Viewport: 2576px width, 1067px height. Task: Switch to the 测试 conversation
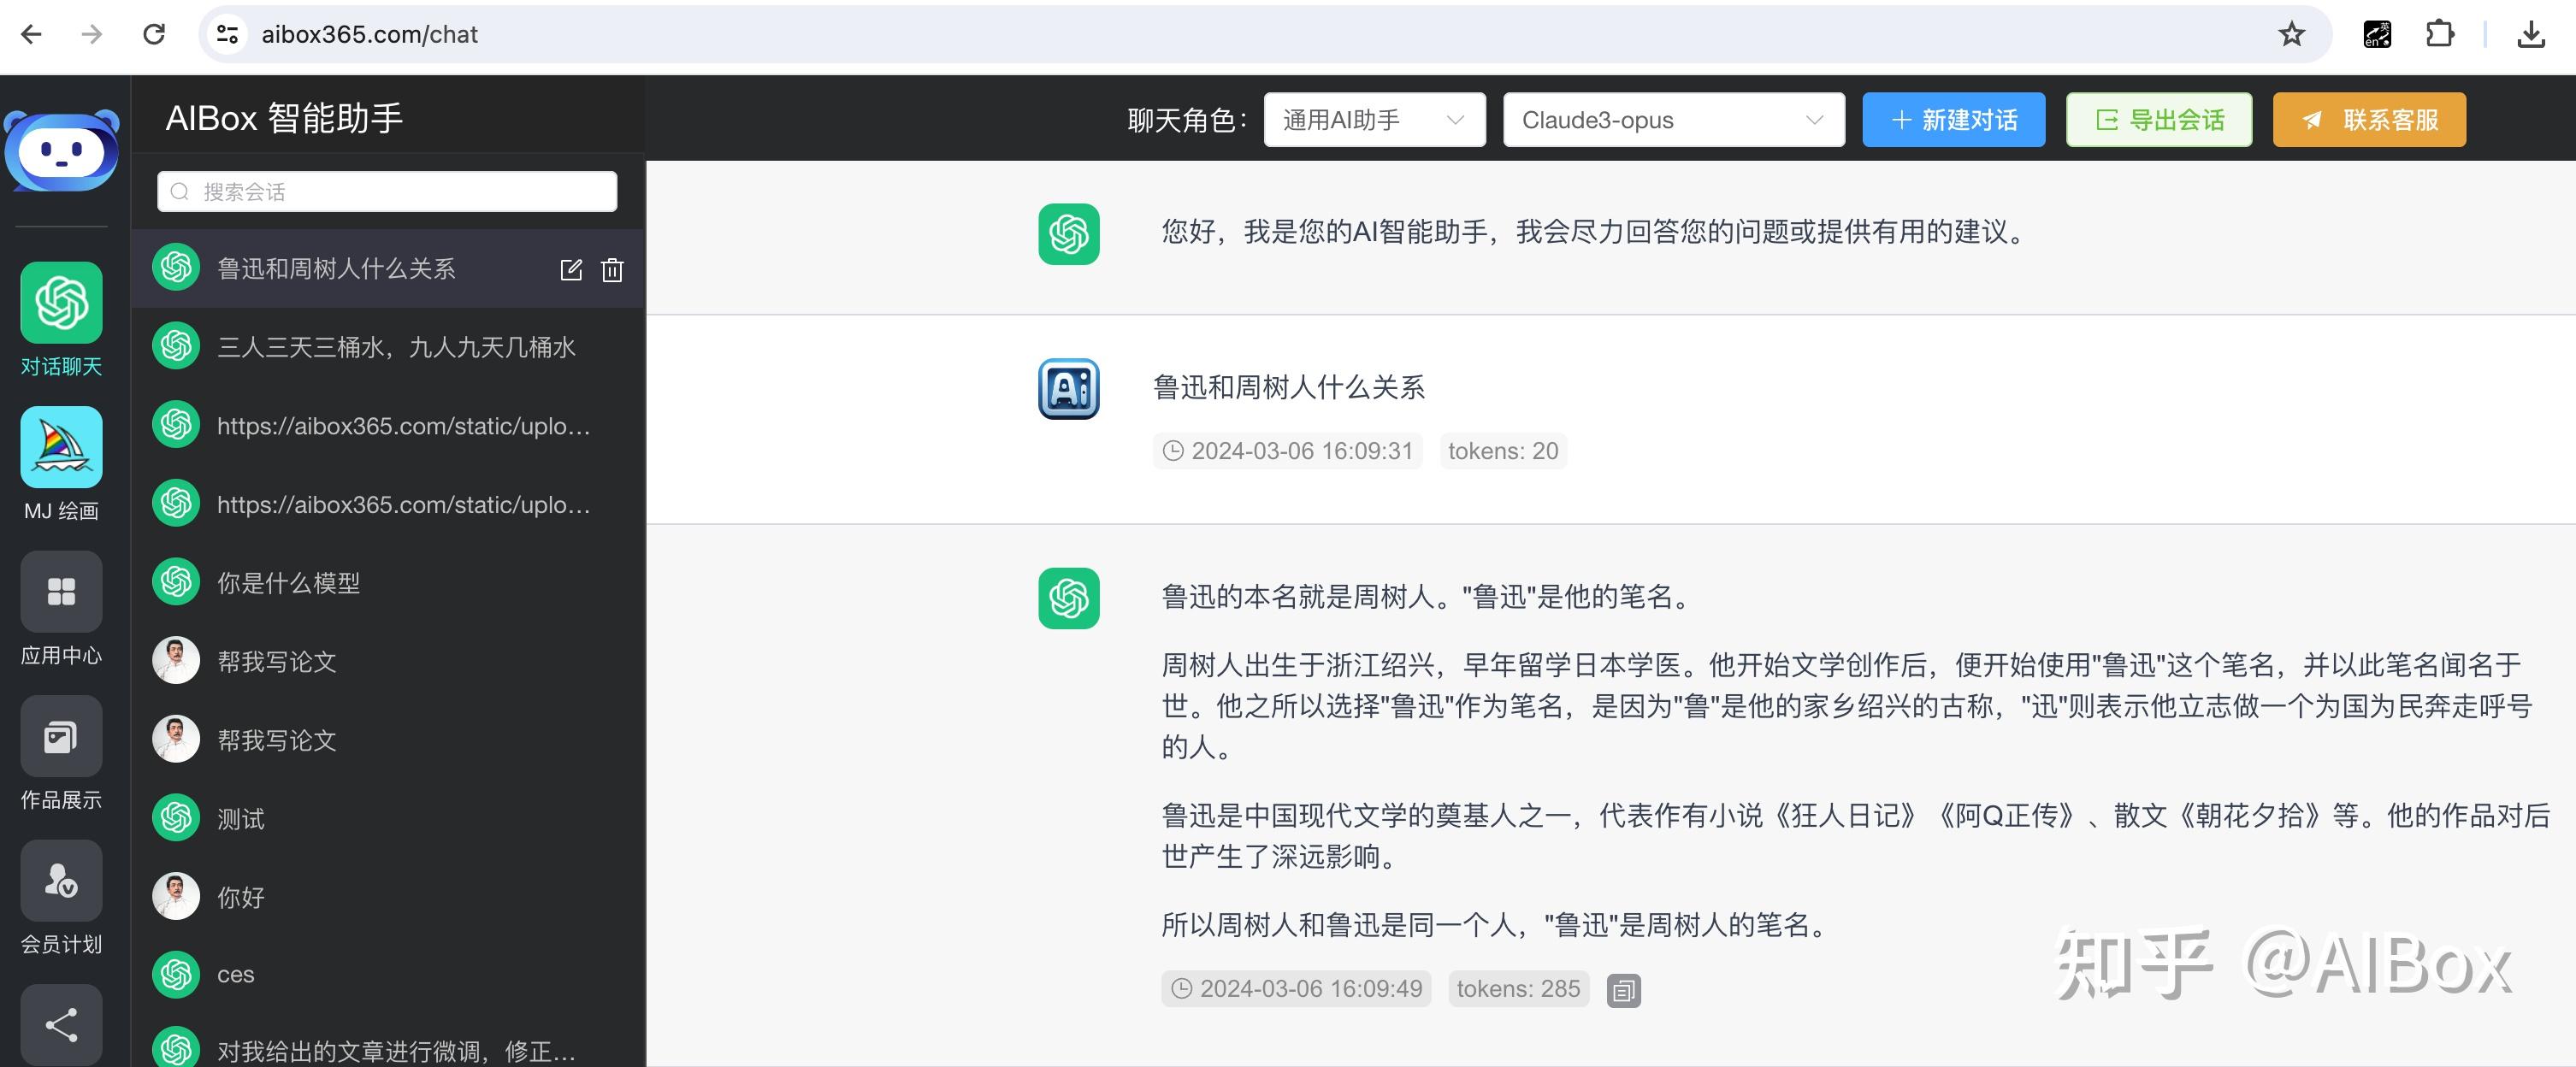click(240, 817)
